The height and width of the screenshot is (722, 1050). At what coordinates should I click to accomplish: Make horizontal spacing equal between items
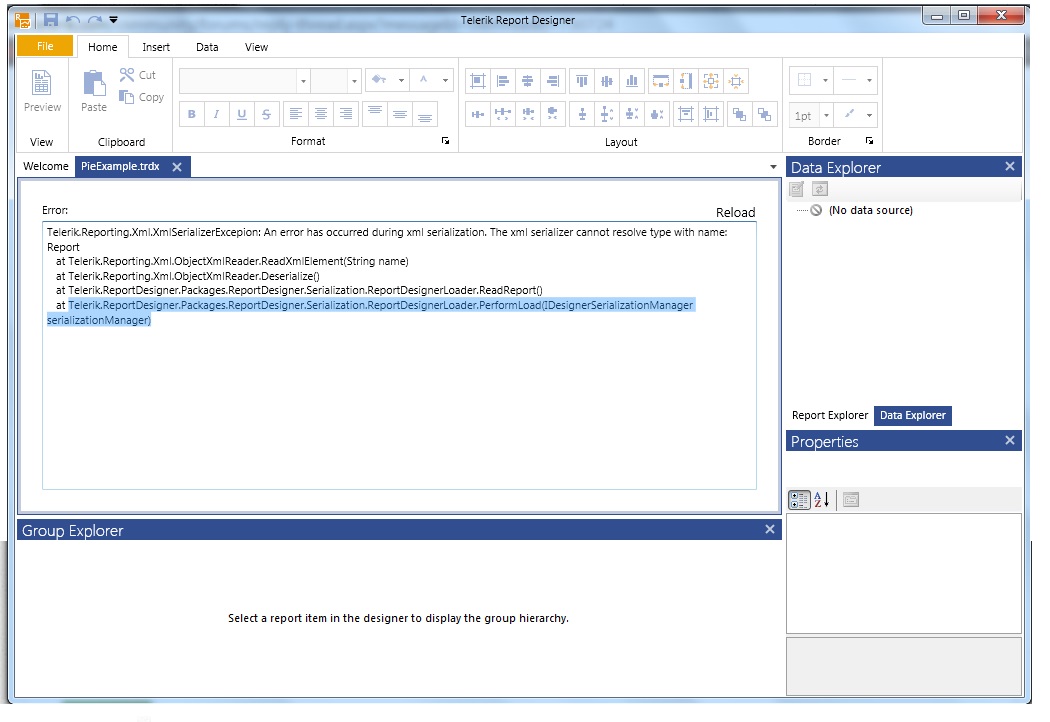477,115
